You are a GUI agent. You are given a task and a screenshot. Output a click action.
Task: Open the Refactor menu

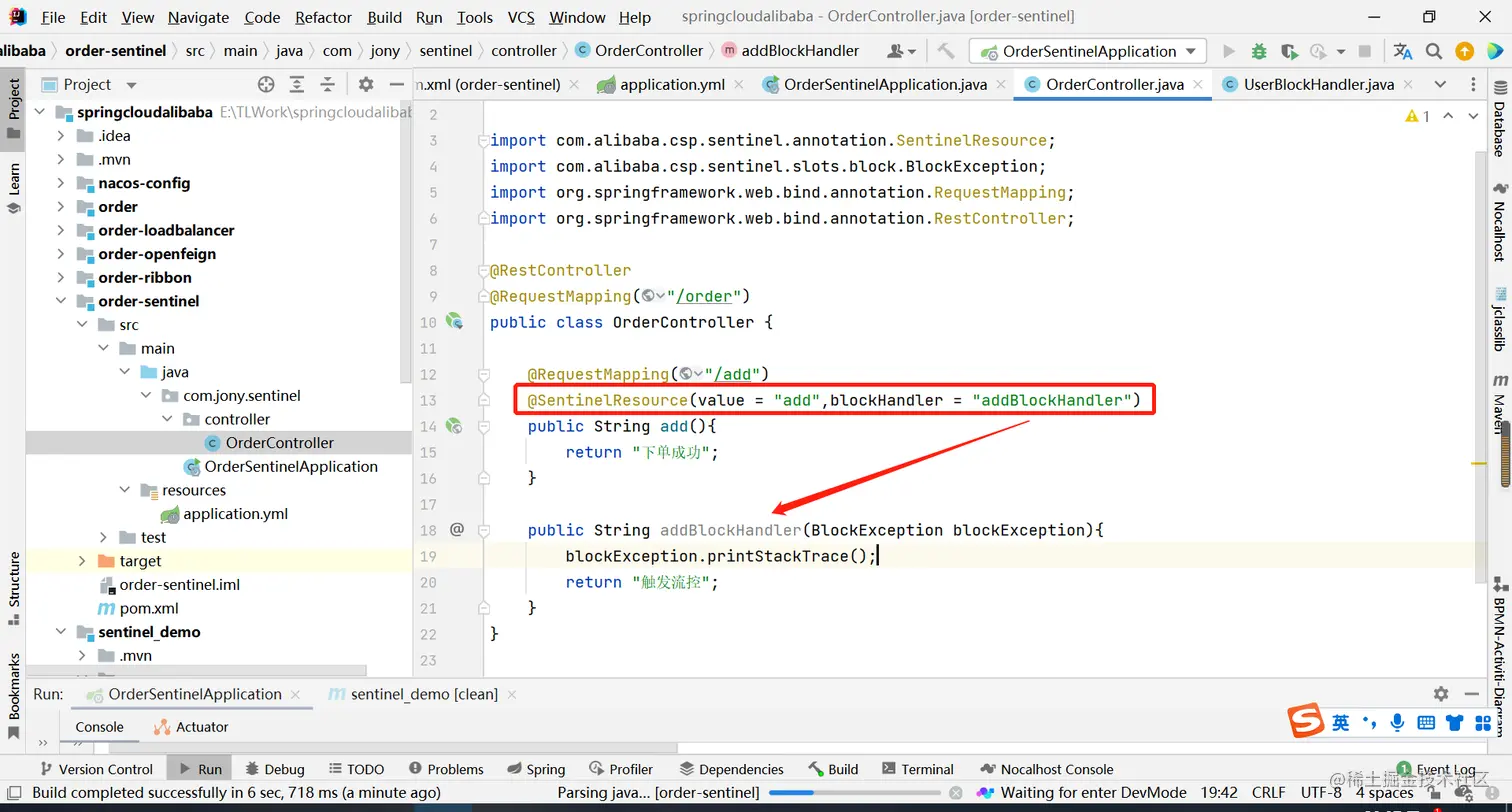(x=324, y=17)
